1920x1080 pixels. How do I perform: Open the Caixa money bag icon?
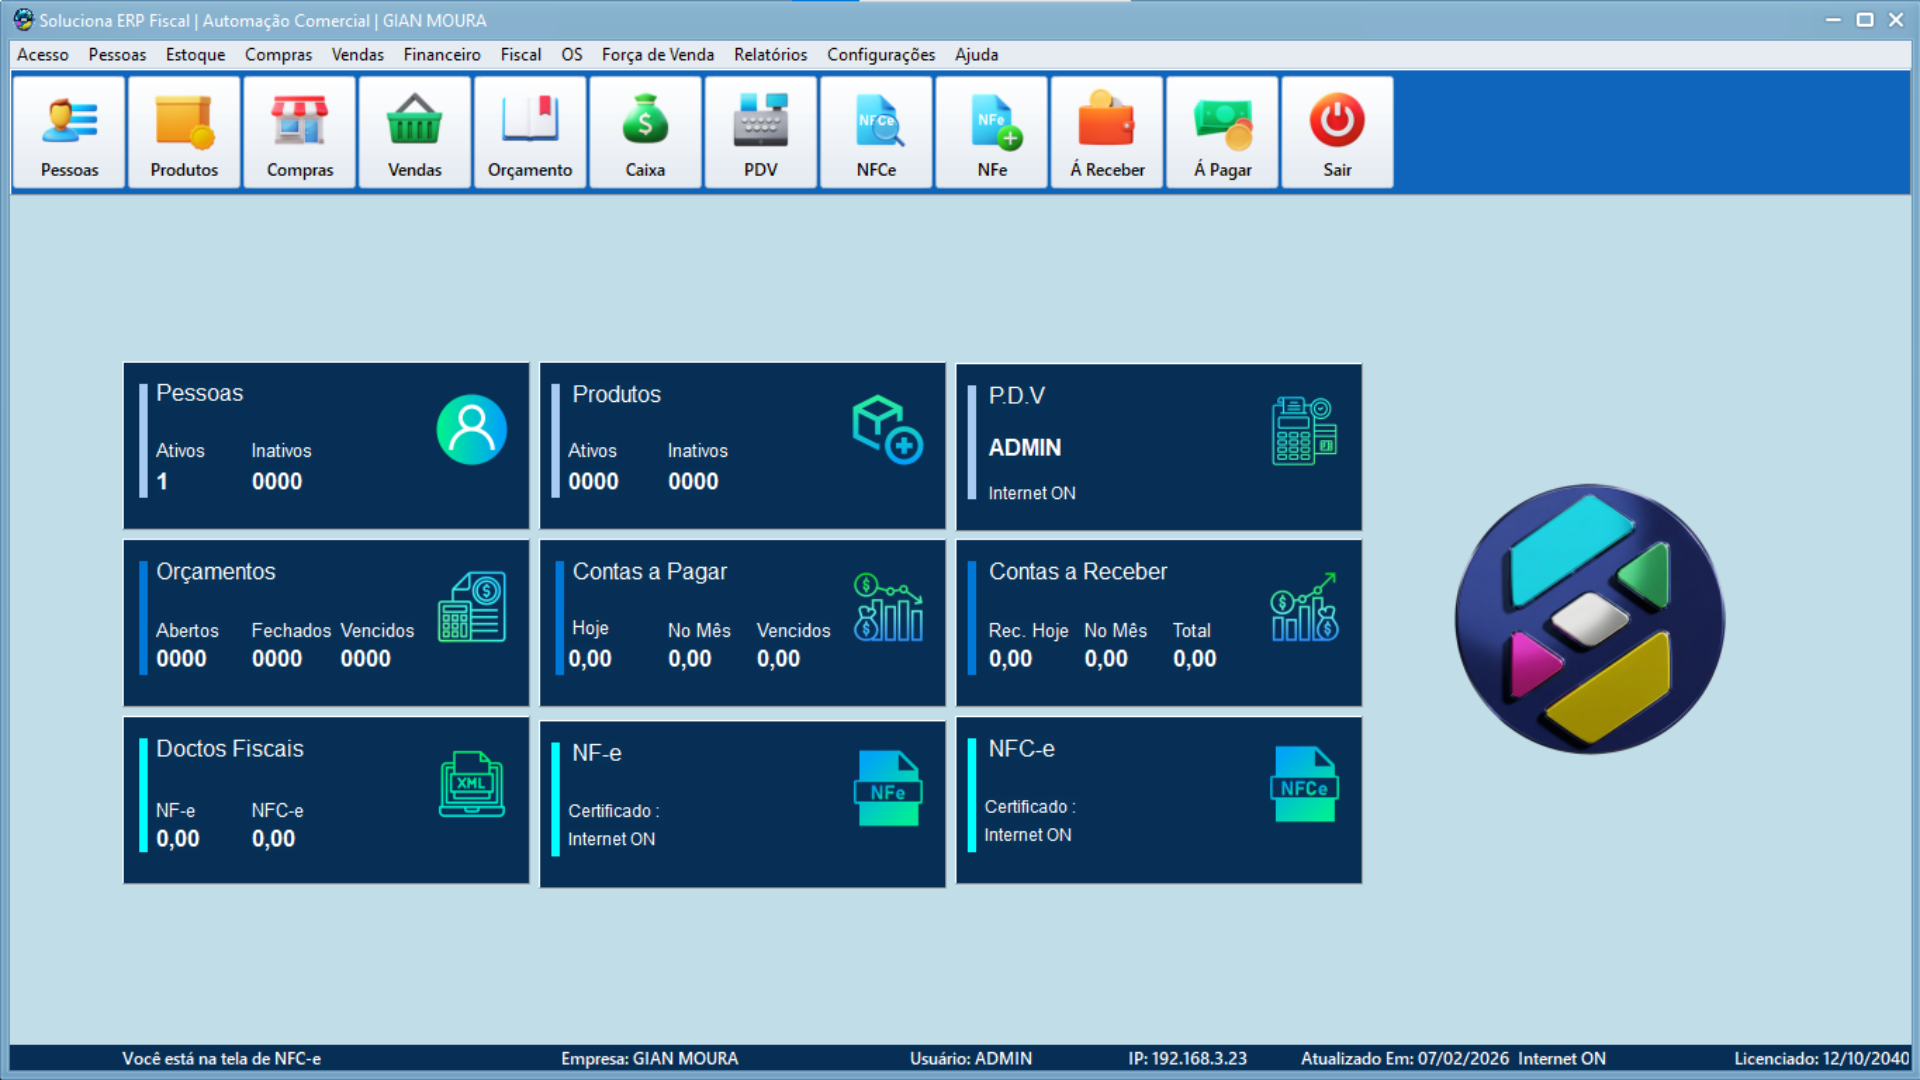(x=645, y=131)
